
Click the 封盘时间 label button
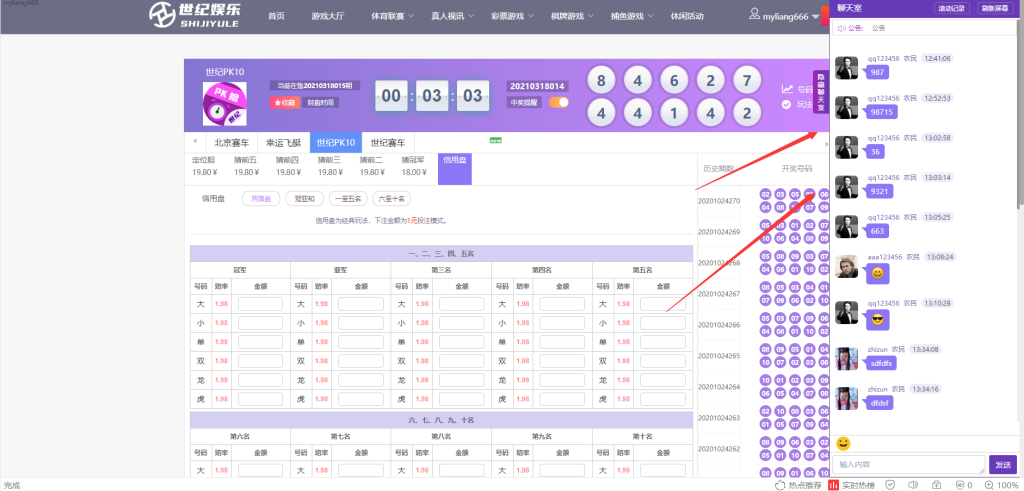pyautogui.click(x=320, y=103)
